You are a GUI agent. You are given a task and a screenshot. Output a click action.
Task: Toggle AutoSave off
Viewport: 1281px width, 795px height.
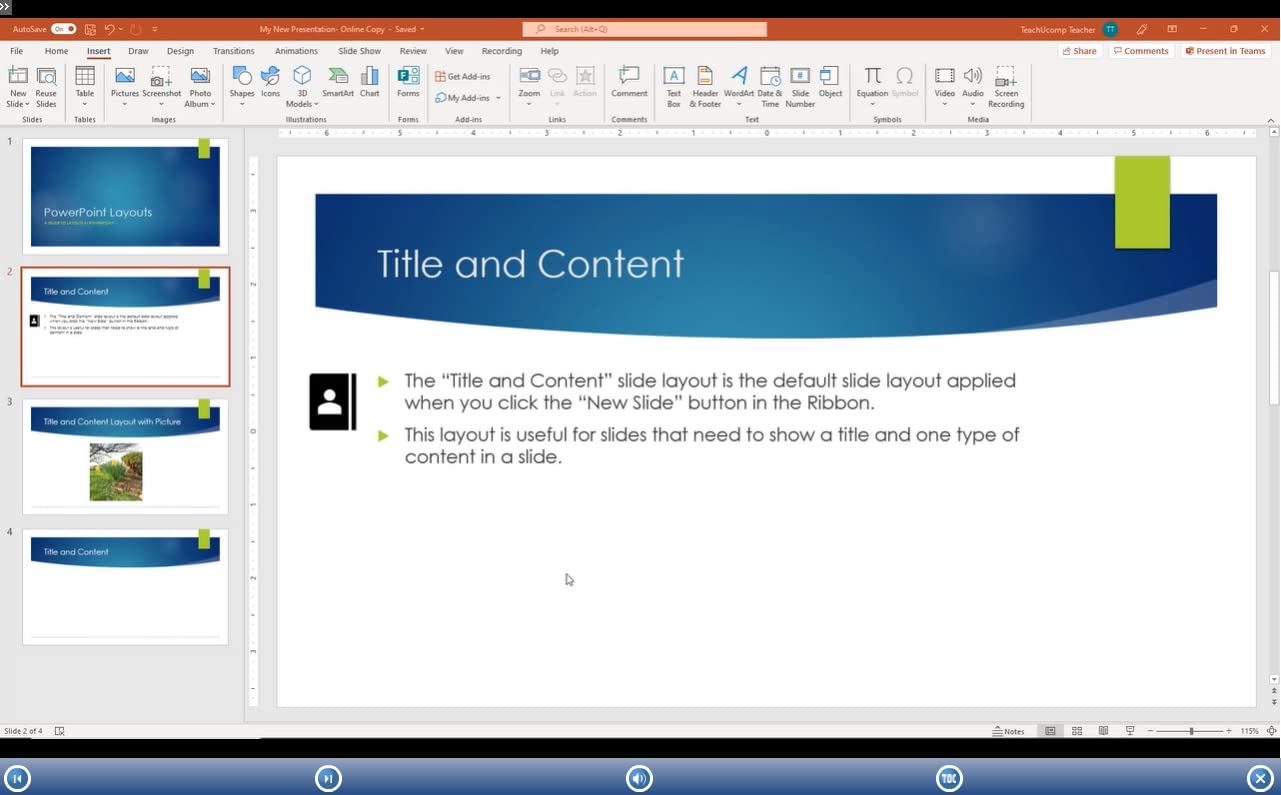coord(62,29)
